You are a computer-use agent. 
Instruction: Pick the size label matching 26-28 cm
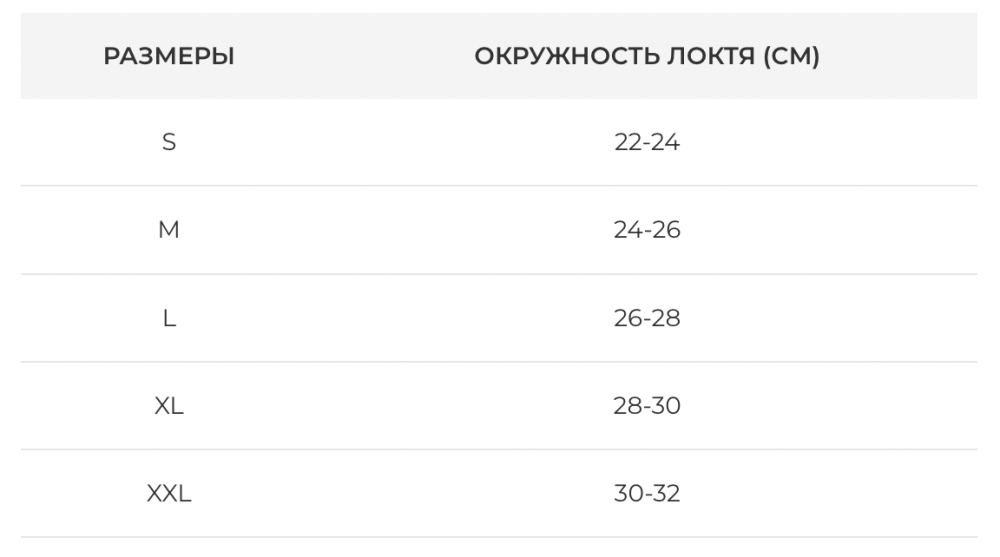[x=169, y=319]
